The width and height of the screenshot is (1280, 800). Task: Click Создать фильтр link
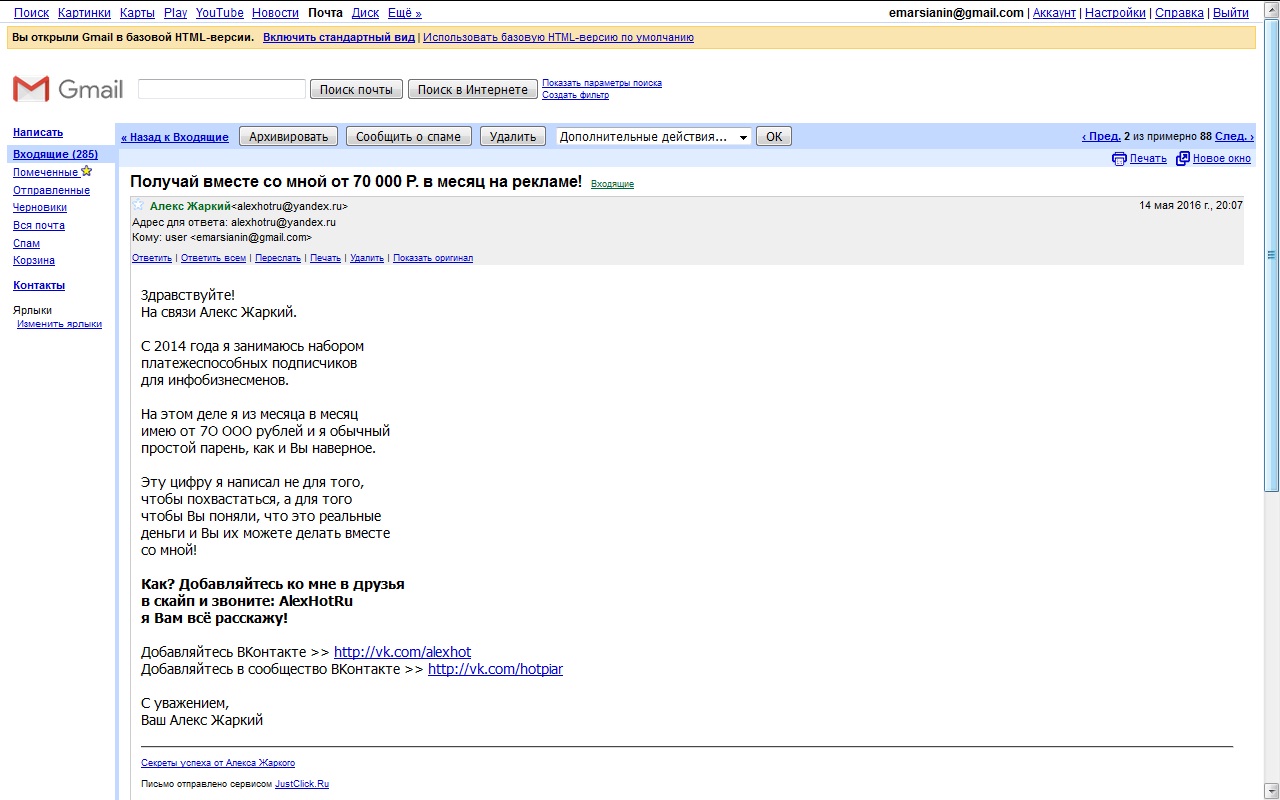tap(575, 95)
